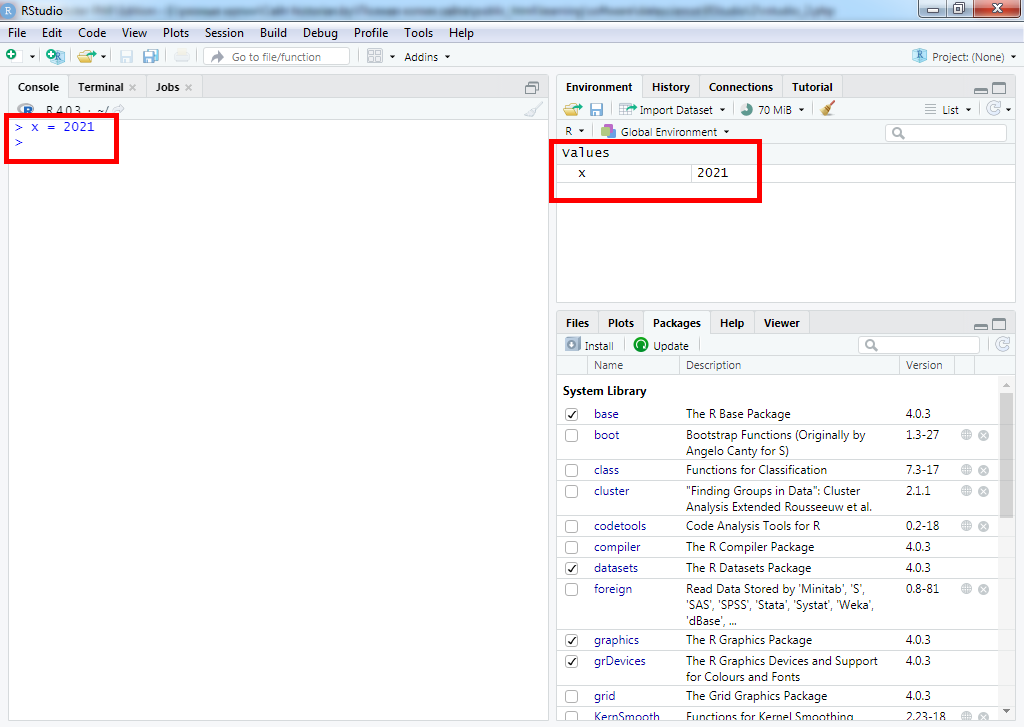The width and height of the screenshot is (1024, 727).
Task: Open the Addins dropdown
Action: [427, 57]
